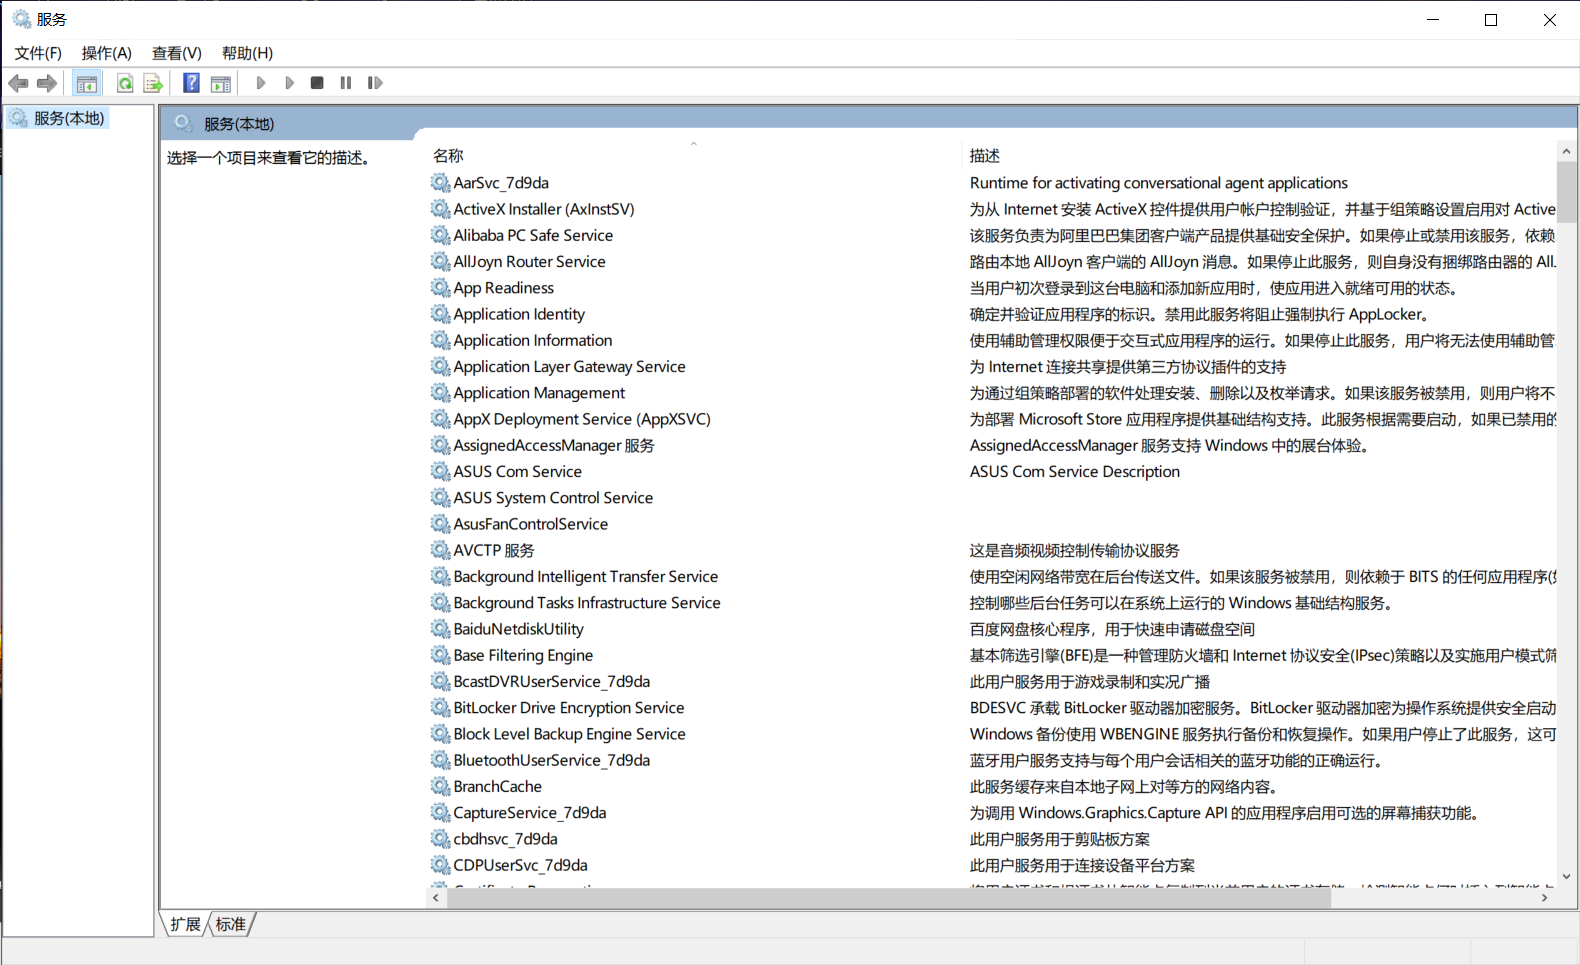Toggle the action pane toolbar icon

pos(221,83)
